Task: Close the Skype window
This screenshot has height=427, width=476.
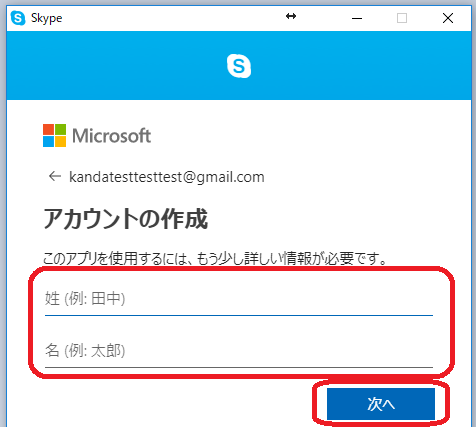Action: click(x=448, y=18)
